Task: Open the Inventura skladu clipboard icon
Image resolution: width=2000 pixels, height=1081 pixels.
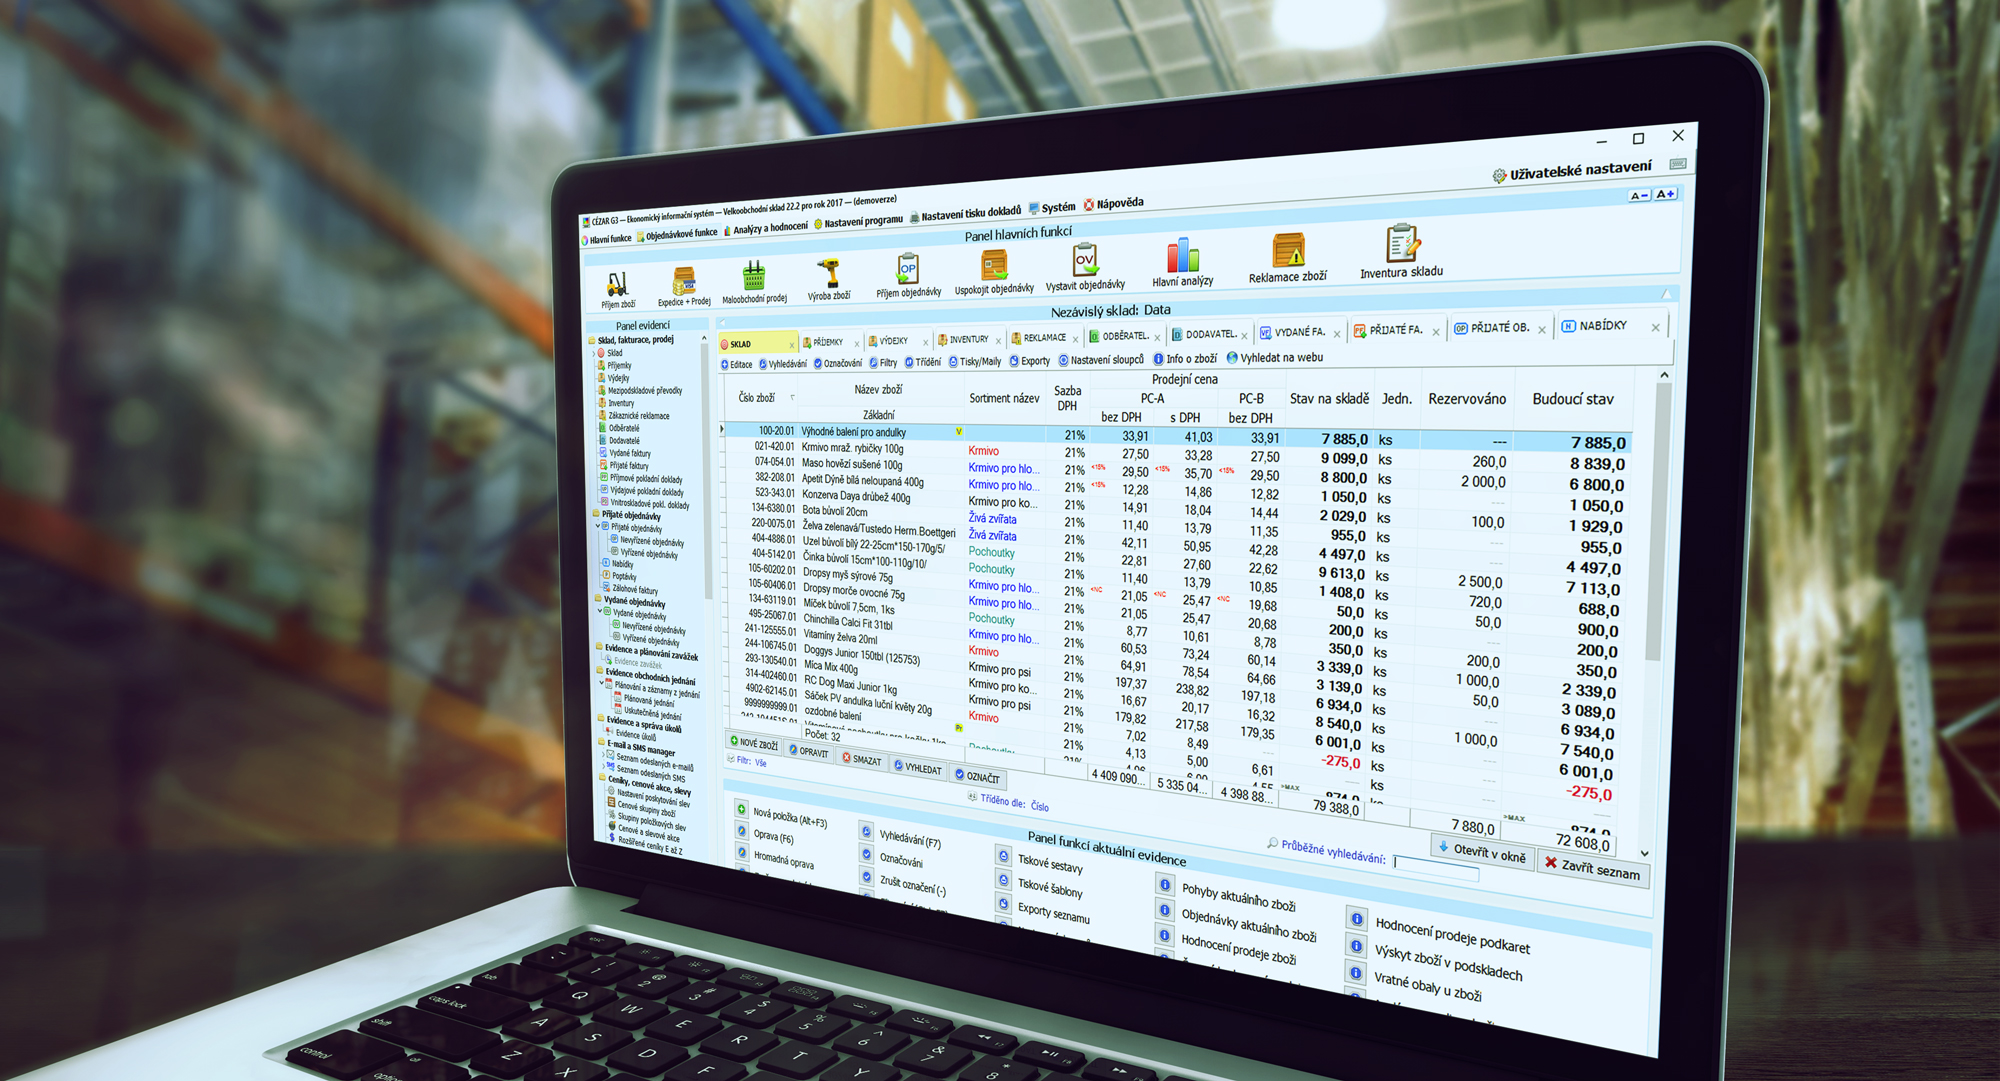Action: tap(1402, 244)
